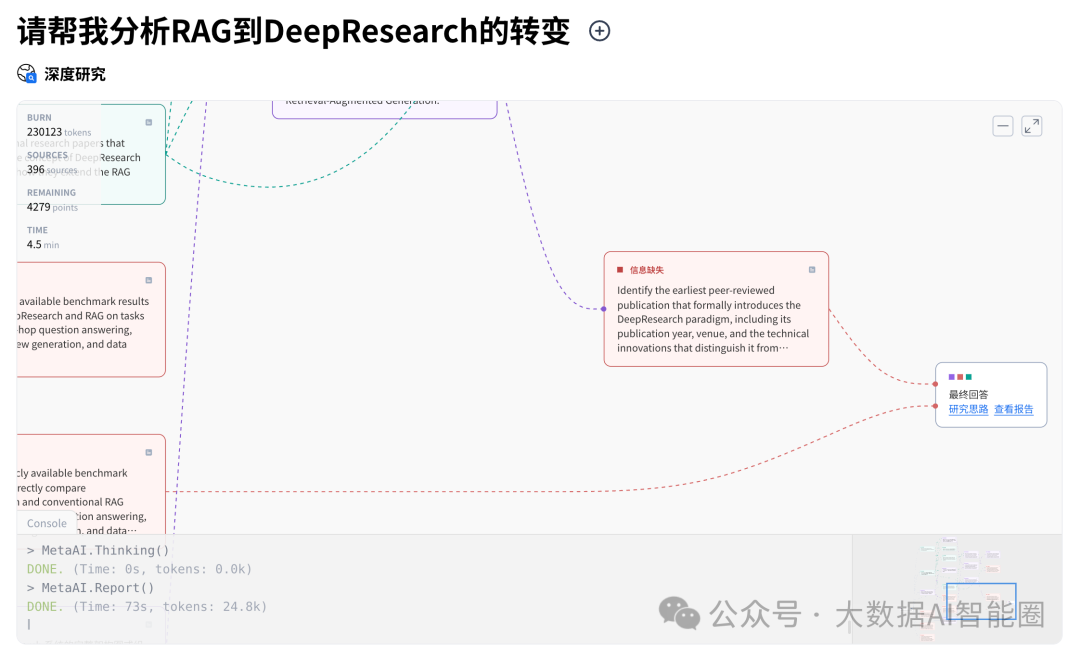Click corner icon on the 'benchmark results' card
1080x658 pixels.
pyautogui.click(x=149, y=280)
